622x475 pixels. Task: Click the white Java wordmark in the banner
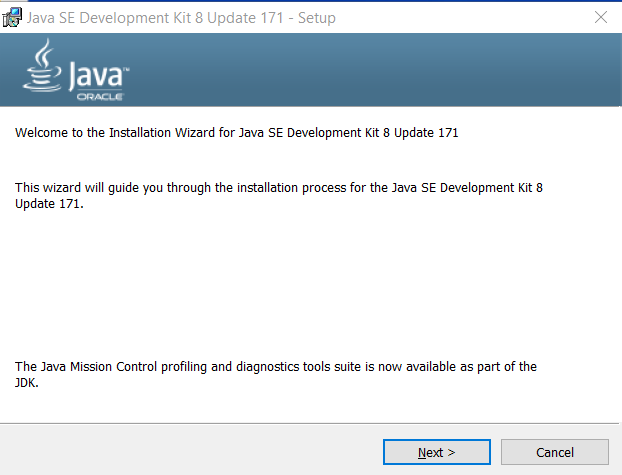[x=95, y=75]
